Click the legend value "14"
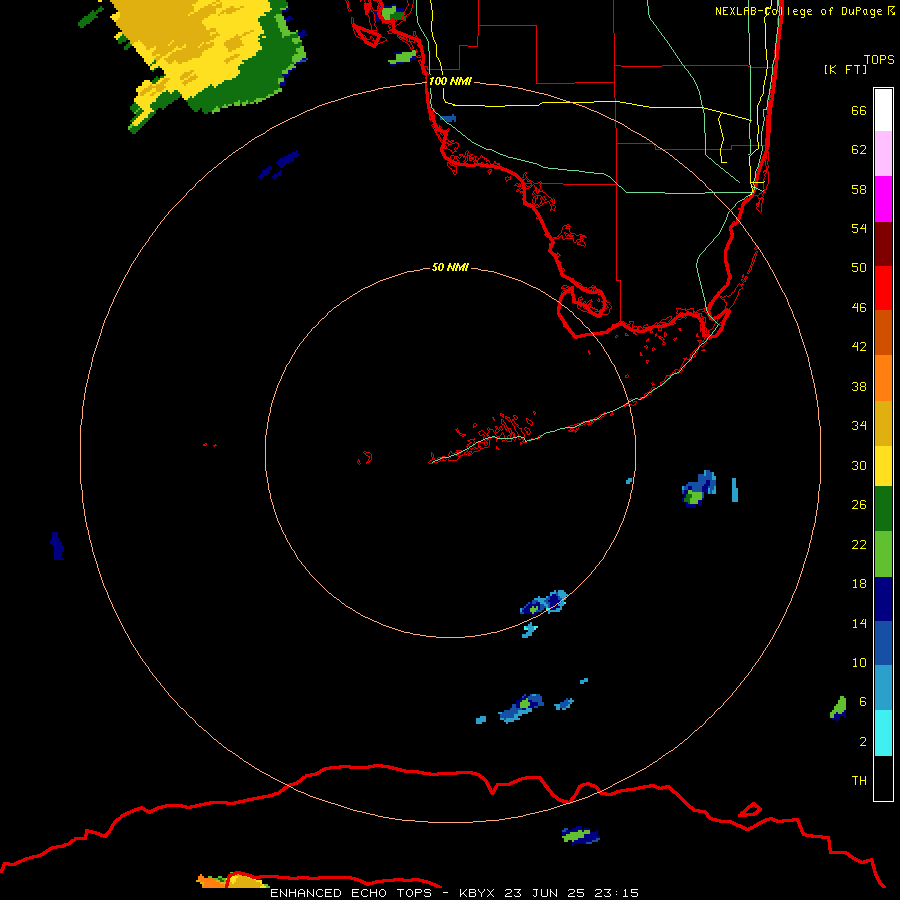This screenshot has width=900, height=900. (859, 623)
